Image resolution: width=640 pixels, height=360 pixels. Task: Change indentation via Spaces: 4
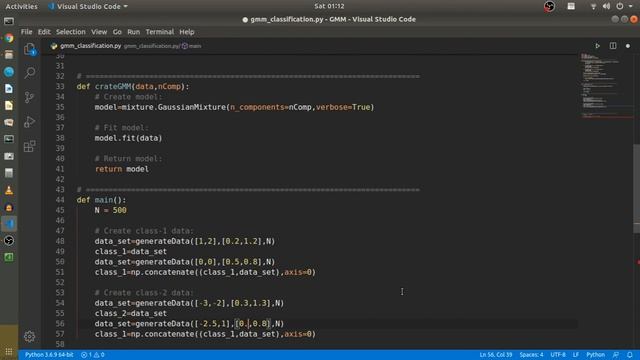pyautogui.click(x=531, y=355)
